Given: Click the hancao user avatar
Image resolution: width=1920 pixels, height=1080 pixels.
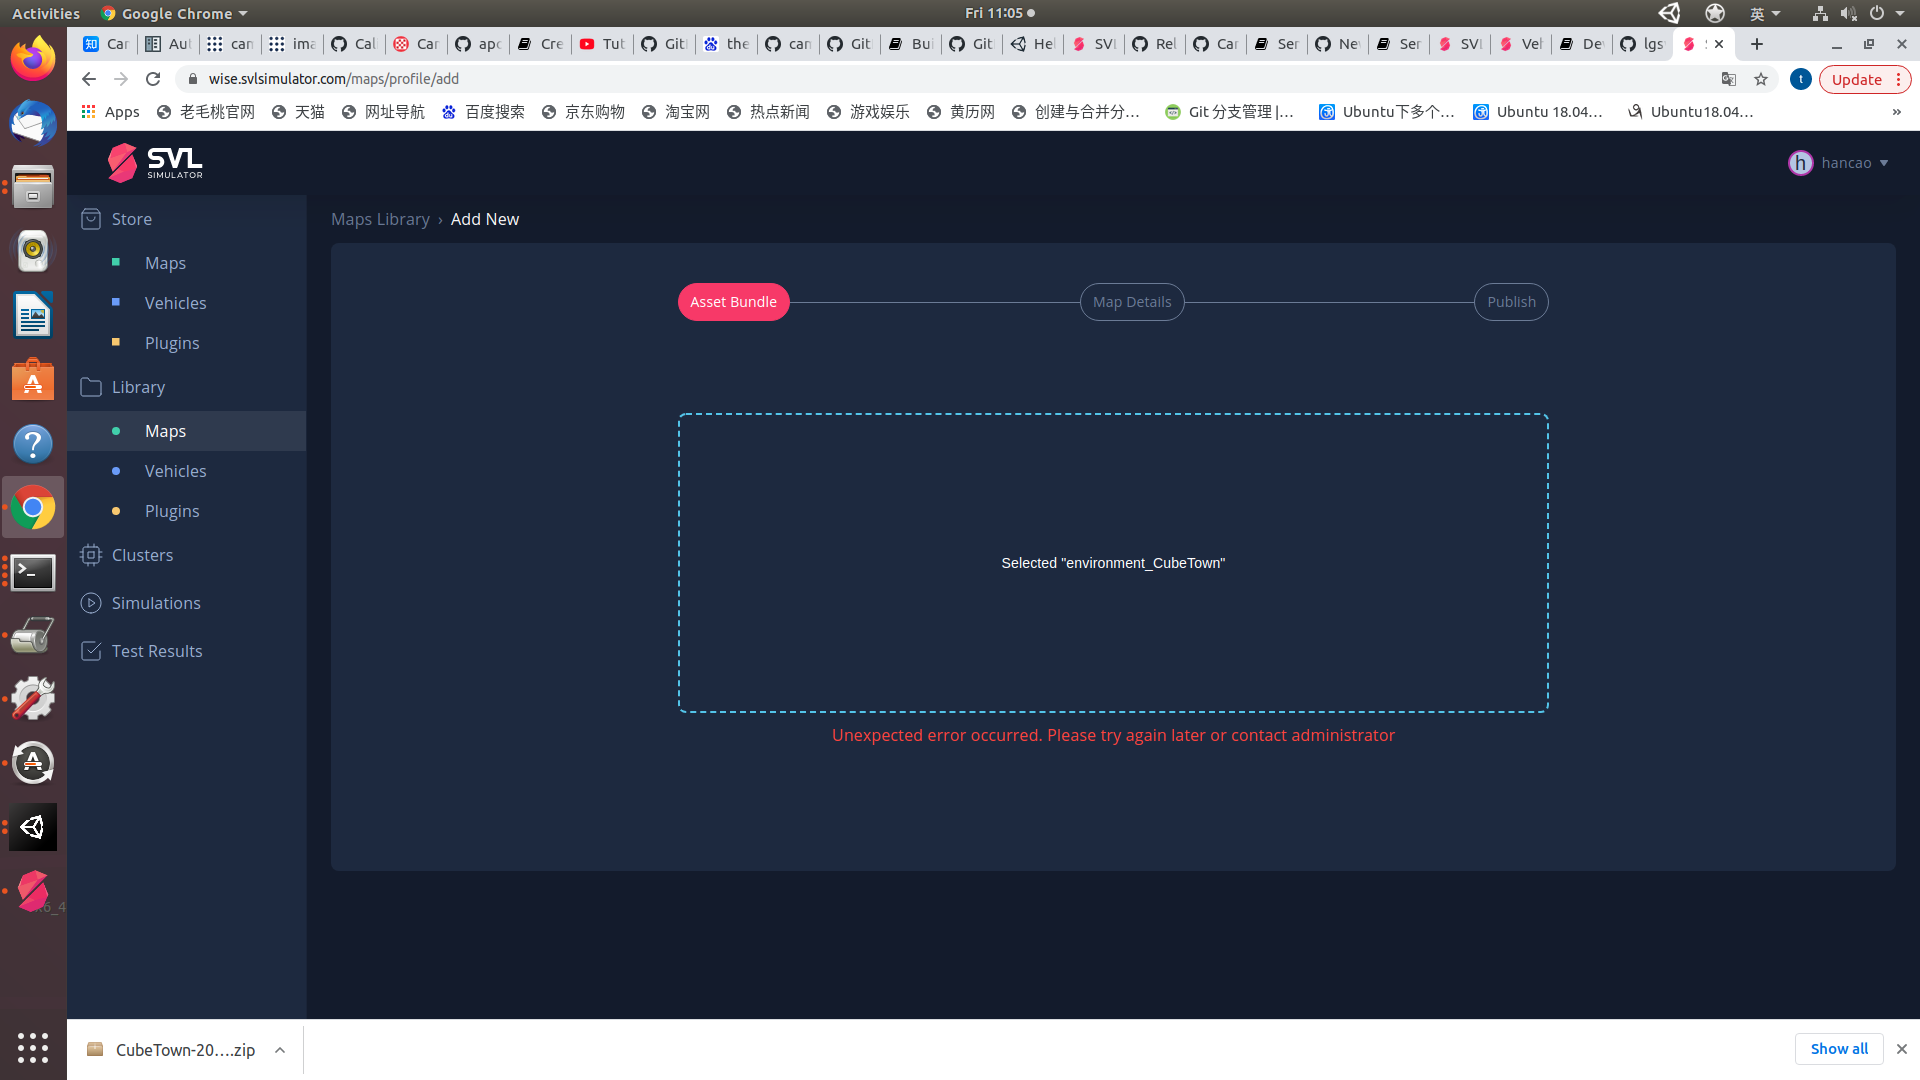Looking at the screenshot, I should (1800, 162).
